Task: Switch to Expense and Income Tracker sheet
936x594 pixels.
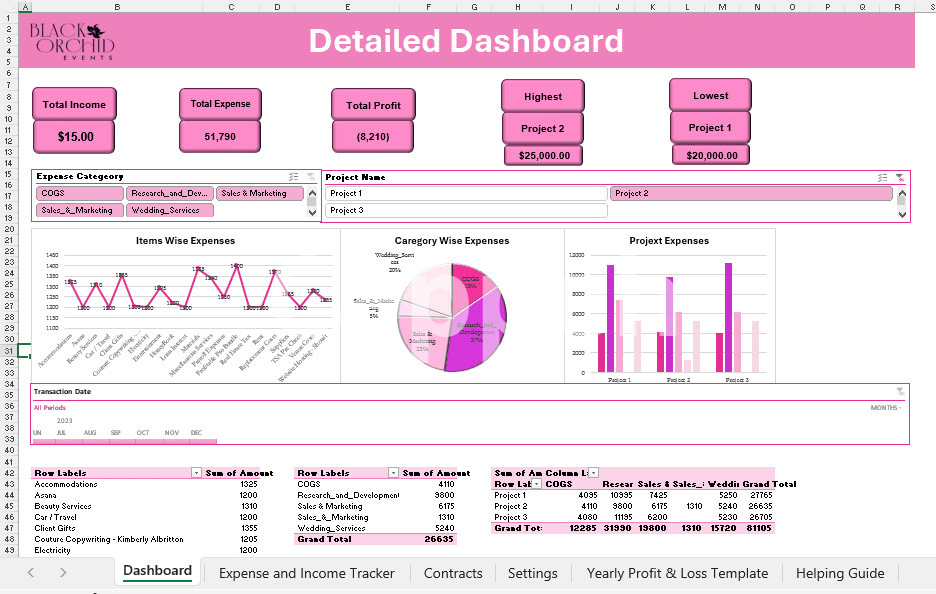Action: point(306,573)
